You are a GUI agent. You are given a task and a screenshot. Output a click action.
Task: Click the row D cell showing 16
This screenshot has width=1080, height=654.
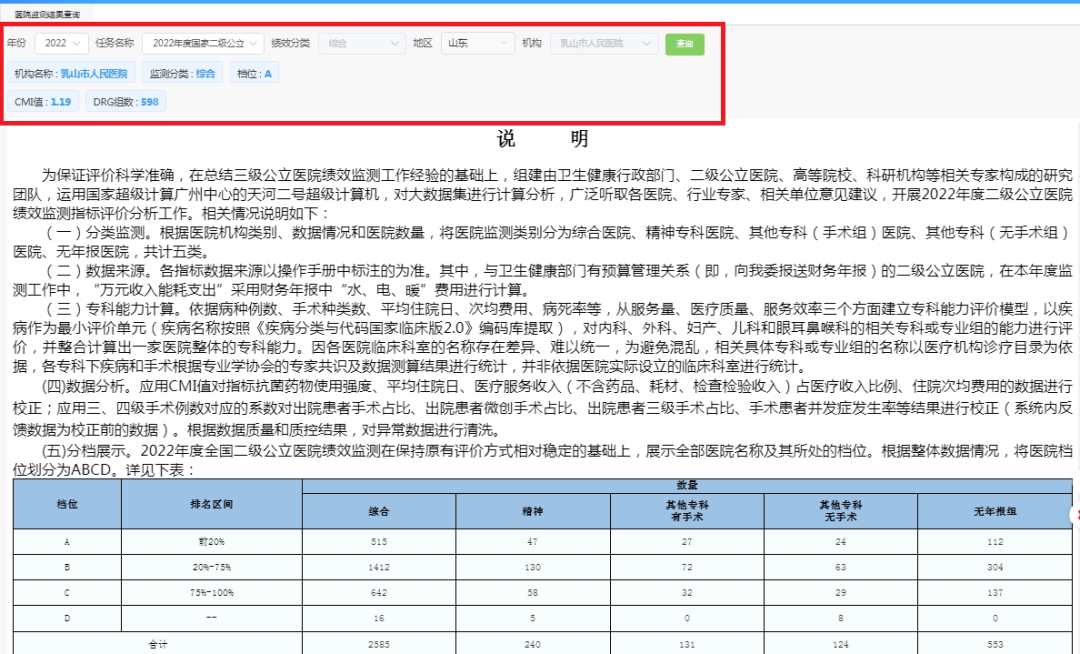point(379,618)
